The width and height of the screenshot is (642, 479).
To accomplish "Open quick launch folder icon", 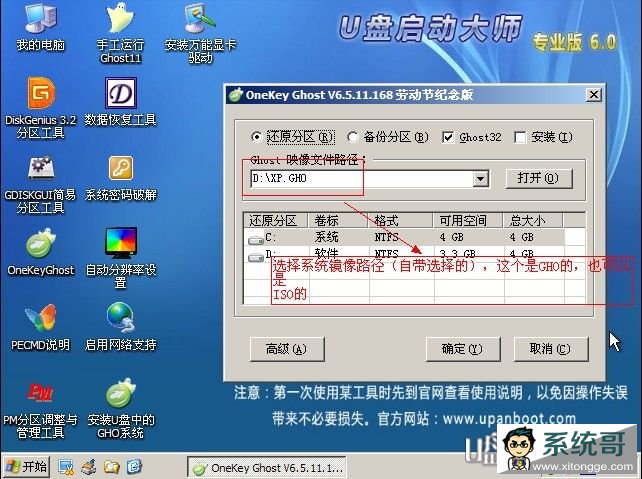I will coord(111,466).
